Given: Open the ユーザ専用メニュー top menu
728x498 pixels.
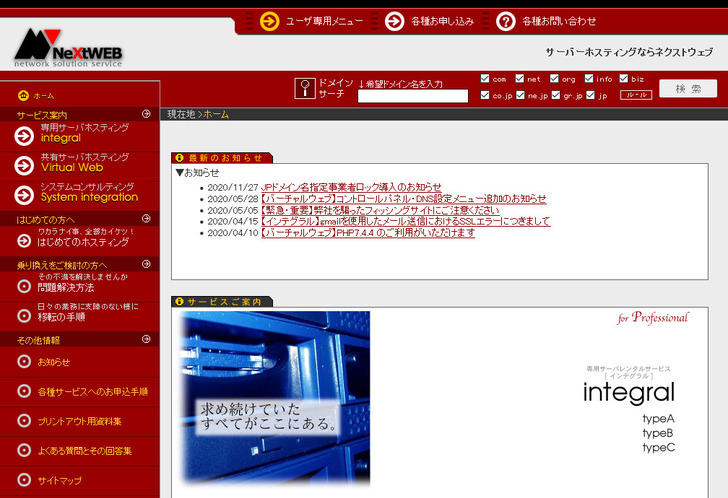Looking at the screenshot, I should point(312,21).
